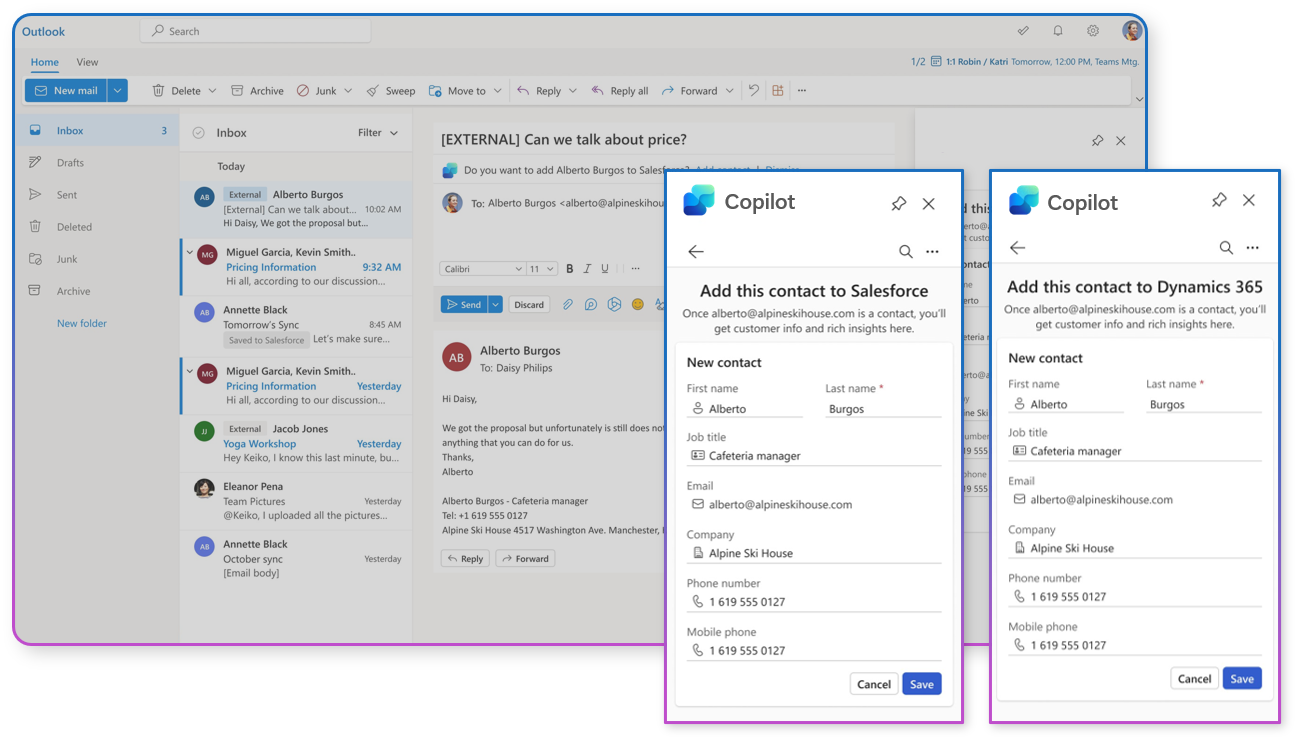Image resolution: width=1295 pixels, height=738 pixels.
Task: Toggle italic formatting in the reply
Action: click(x=587, y=268)
